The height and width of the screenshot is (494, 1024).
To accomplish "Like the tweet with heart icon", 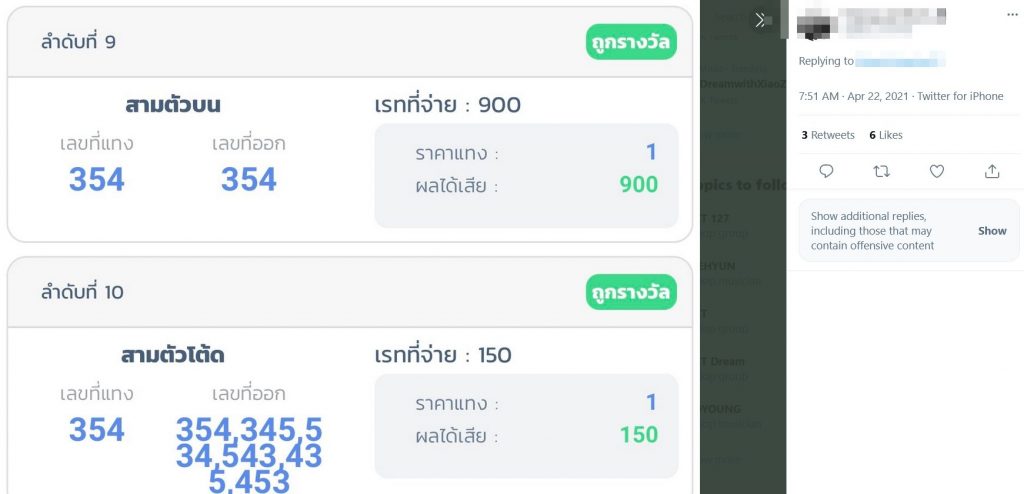I will 937,171.
